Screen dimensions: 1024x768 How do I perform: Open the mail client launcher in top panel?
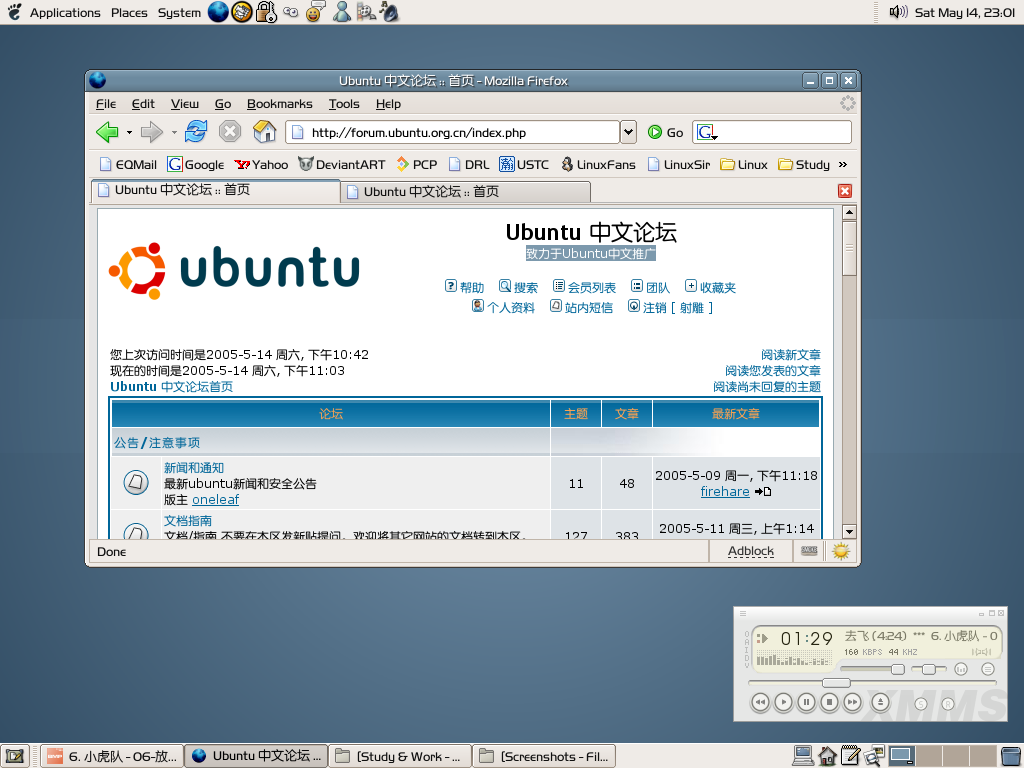242,12
